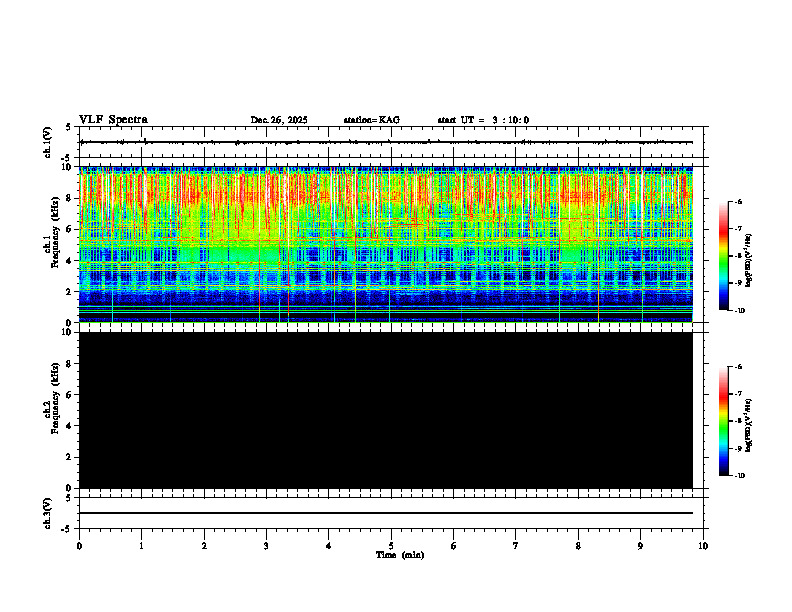
Task: Click the "-6" label on ch.1 color bar
Action: pos(738,201)
